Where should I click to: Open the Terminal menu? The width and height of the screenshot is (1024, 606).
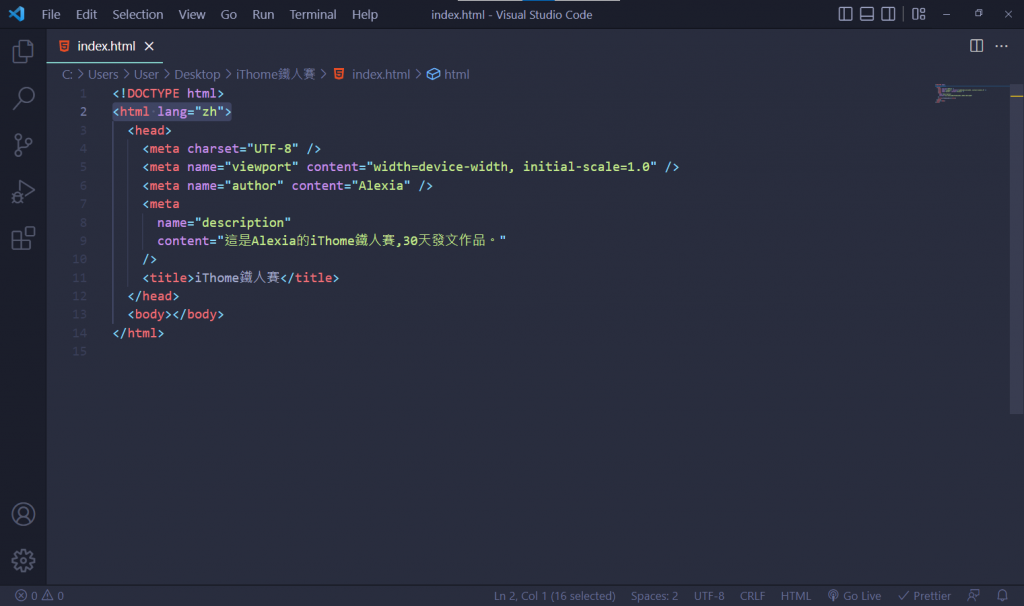click(313, 14)
